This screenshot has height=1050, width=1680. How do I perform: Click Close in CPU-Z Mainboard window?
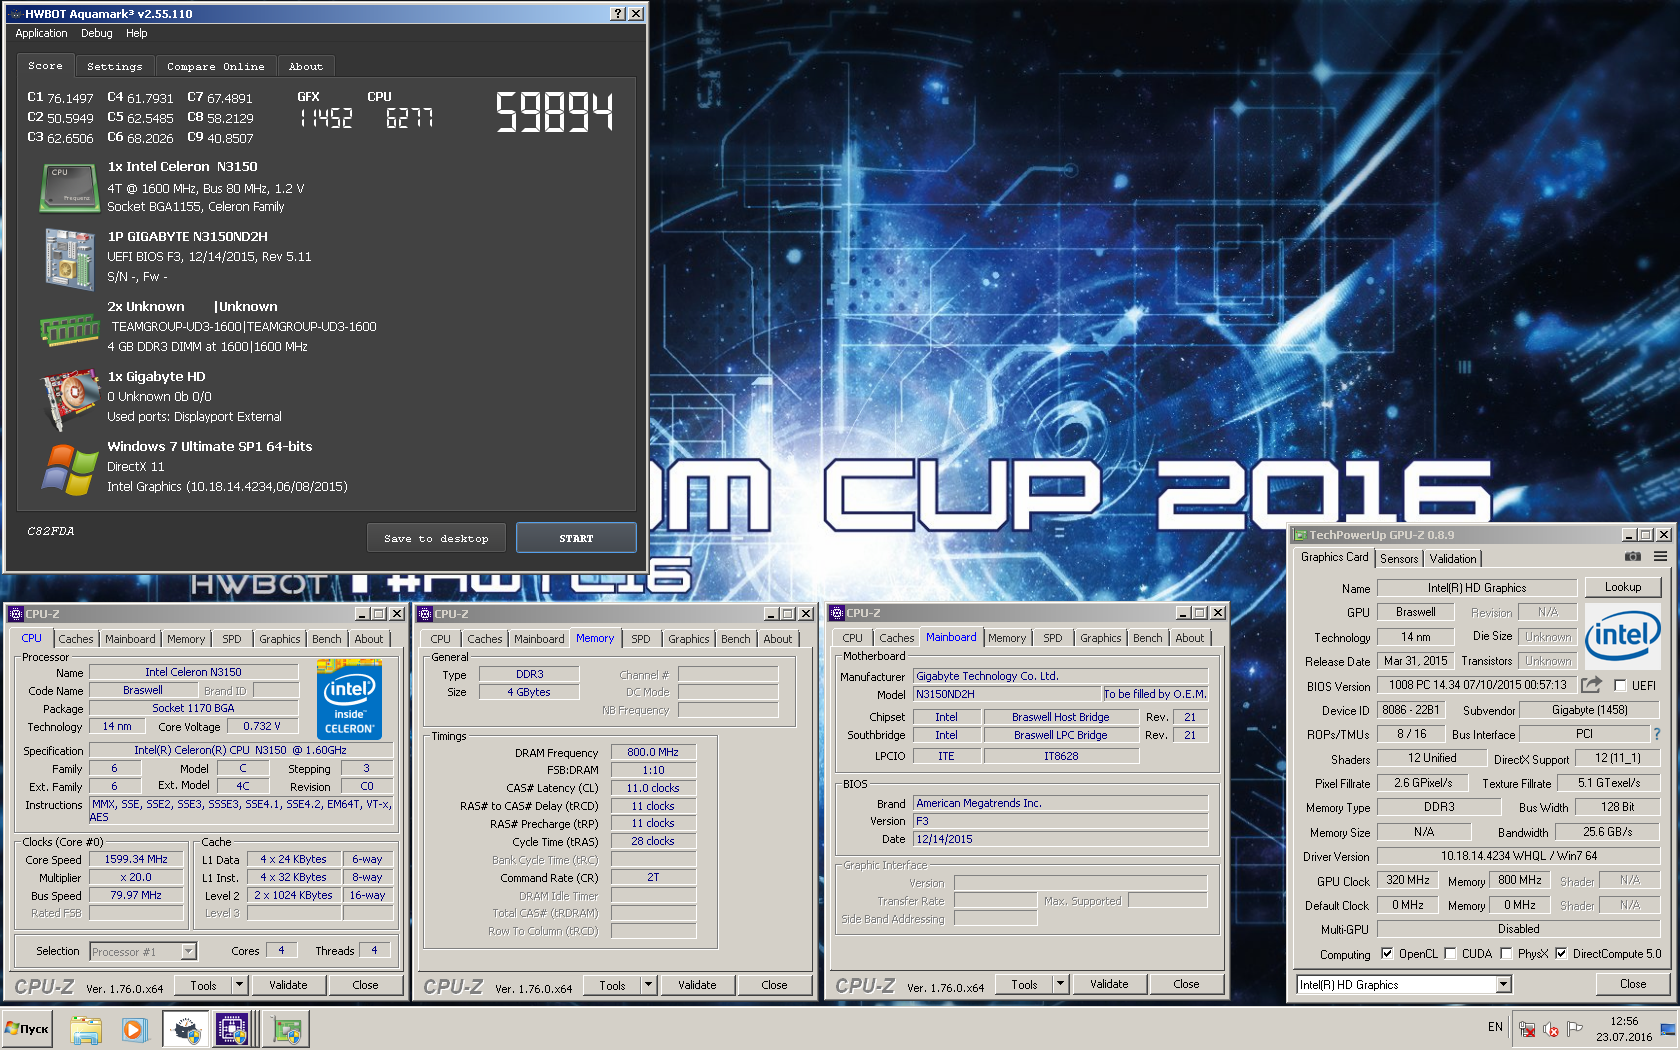tap(1186, 984)
